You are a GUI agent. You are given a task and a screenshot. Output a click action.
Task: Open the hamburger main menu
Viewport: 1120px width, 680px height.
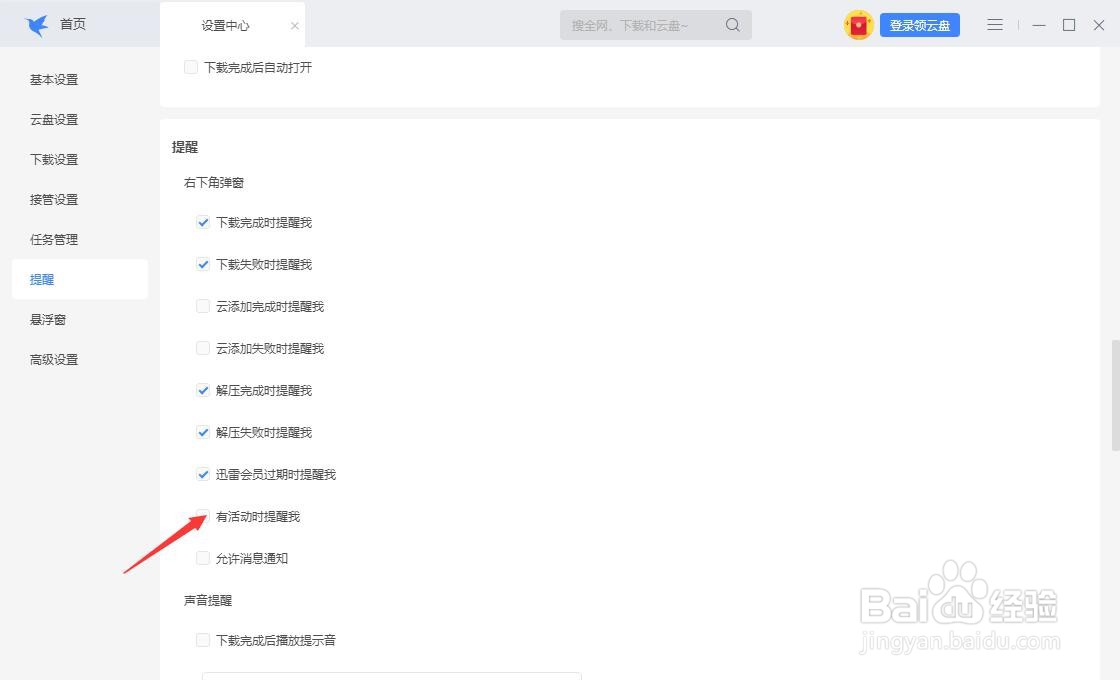pyautogui.click(x=994, y=24)
